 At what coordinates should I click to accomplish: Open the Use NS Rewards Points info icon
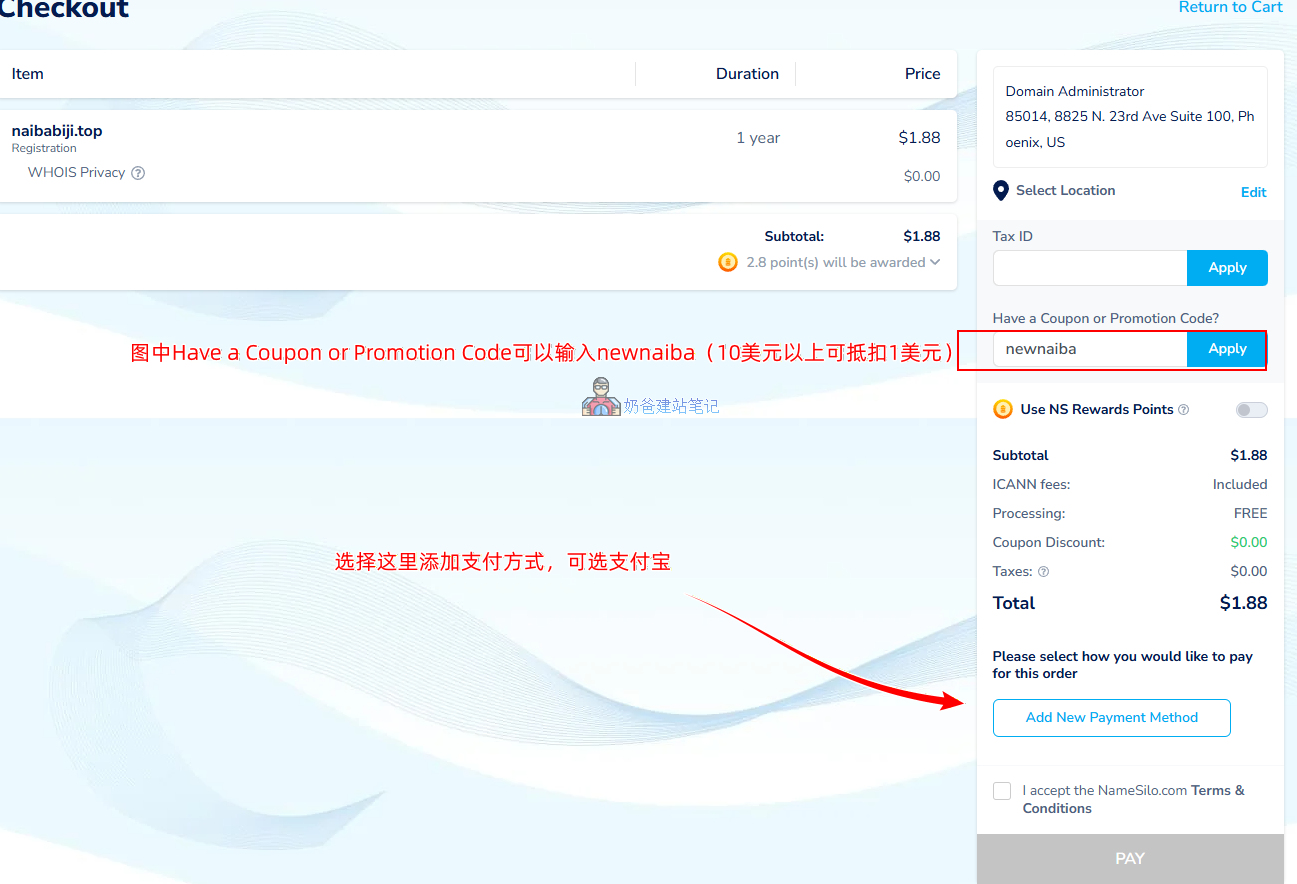click(1185, 409)
